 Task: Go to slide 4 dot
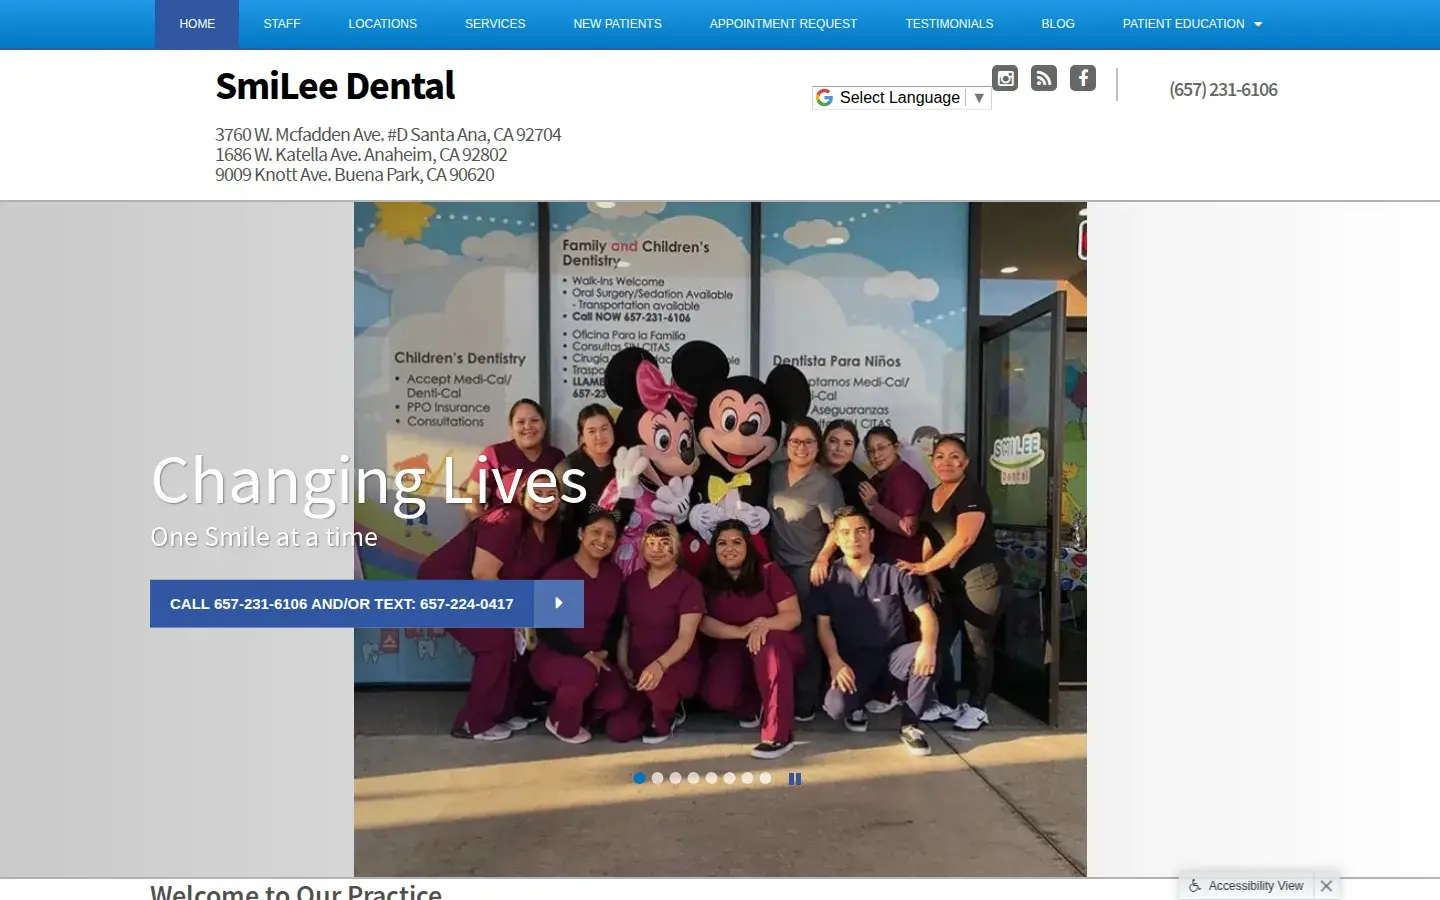pyautogui.click(x=693, y=778)
